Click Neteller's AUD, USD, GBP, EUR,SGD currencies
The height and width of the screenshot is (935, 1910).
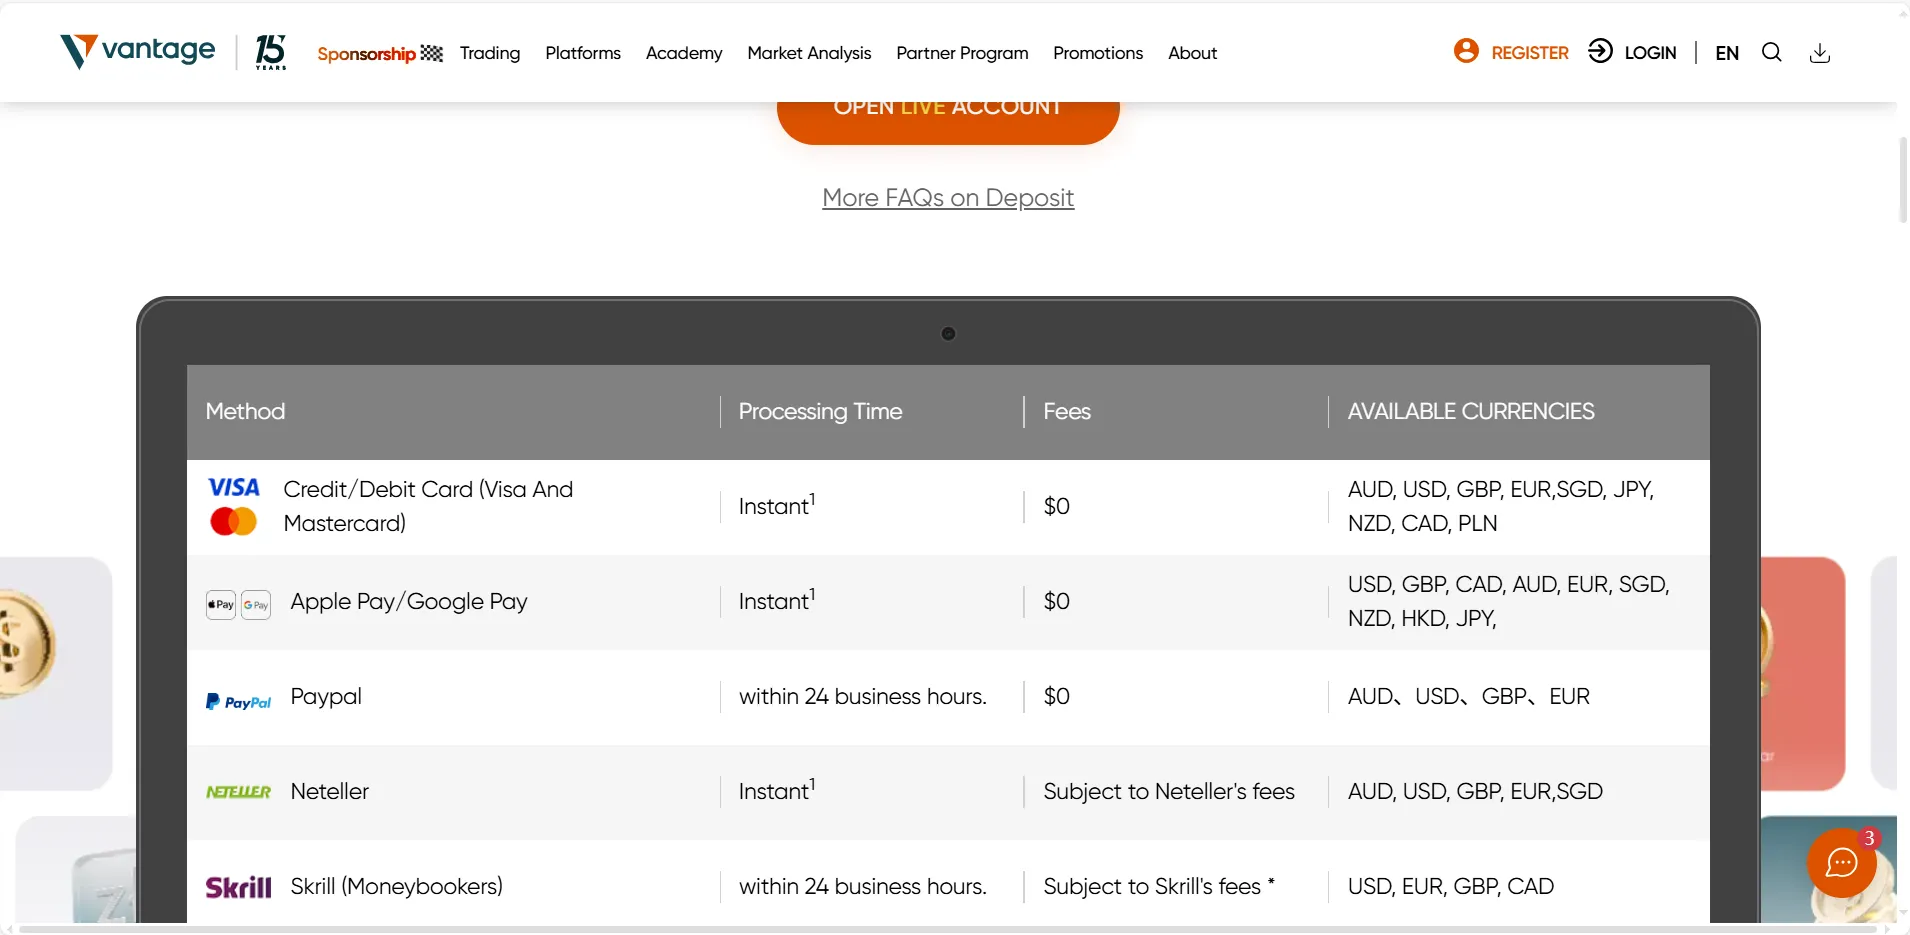(x=1475, y=791)
